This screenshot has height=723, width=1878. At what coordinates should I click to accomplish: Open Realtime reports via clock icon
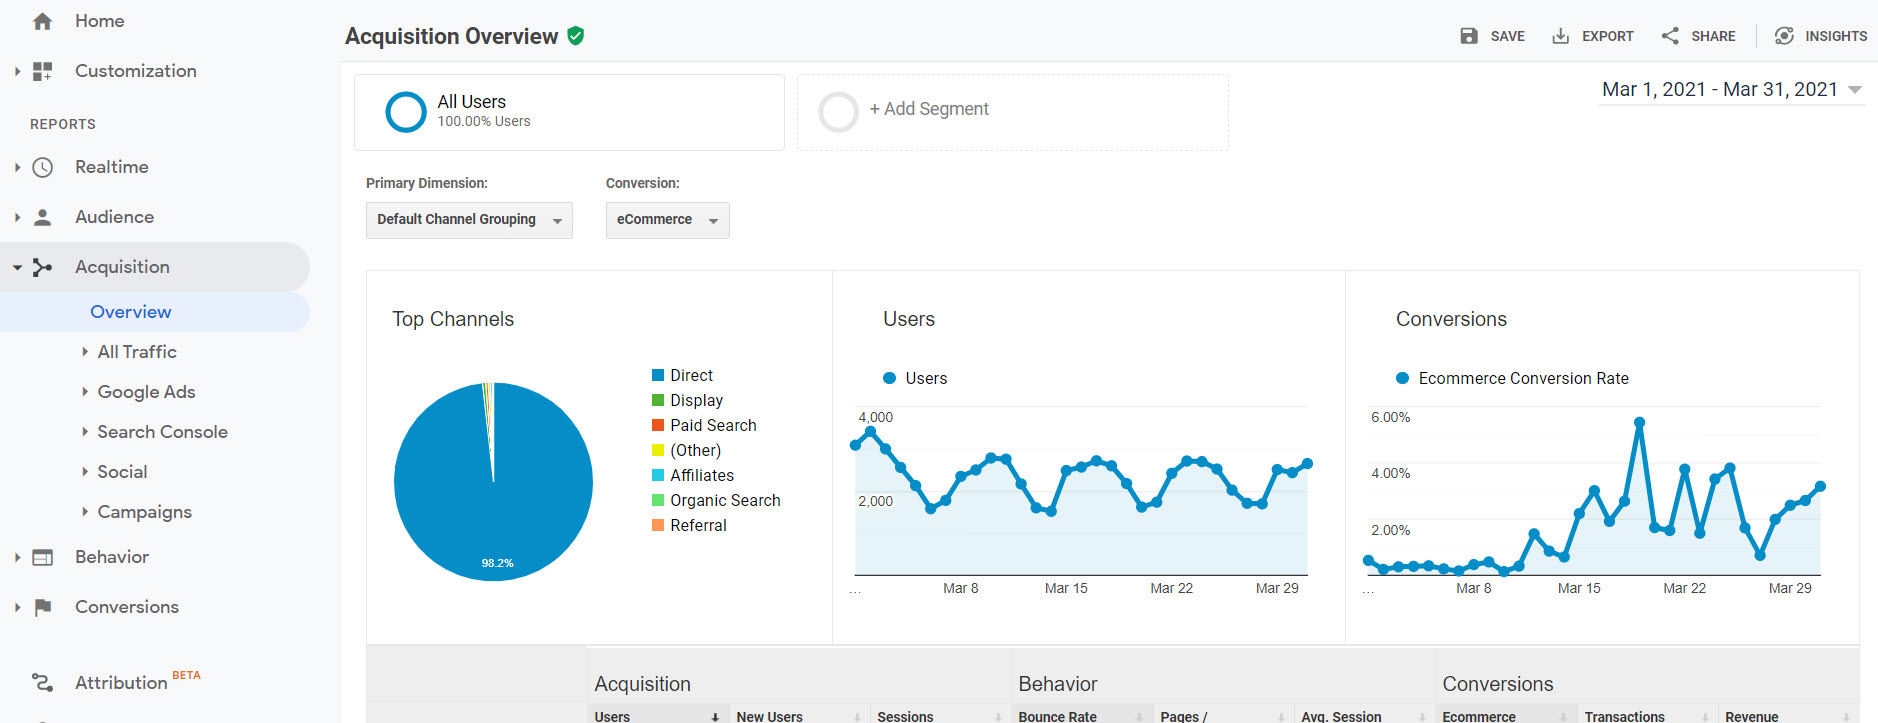click(x=42, y=167)
